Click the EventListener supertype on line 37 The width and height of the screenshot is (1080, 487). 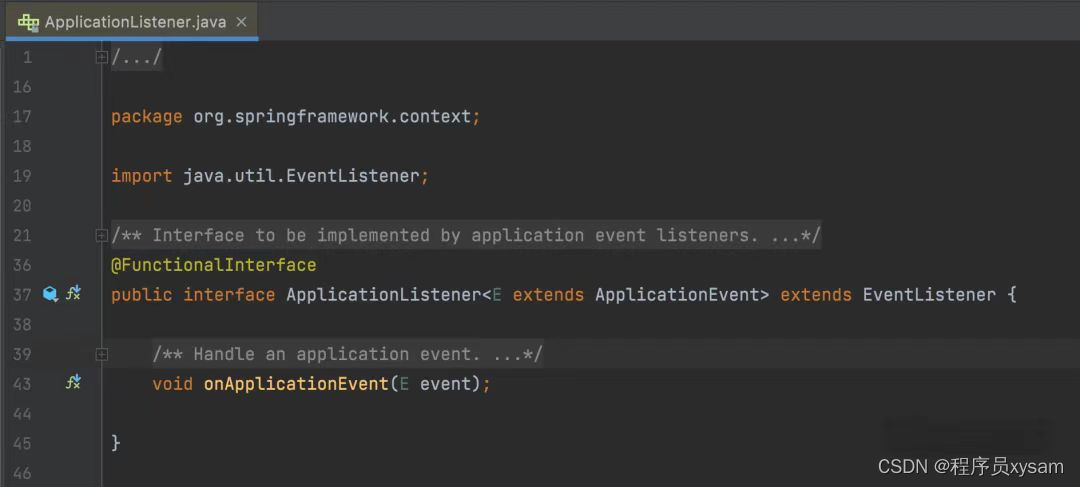[929, 295]
